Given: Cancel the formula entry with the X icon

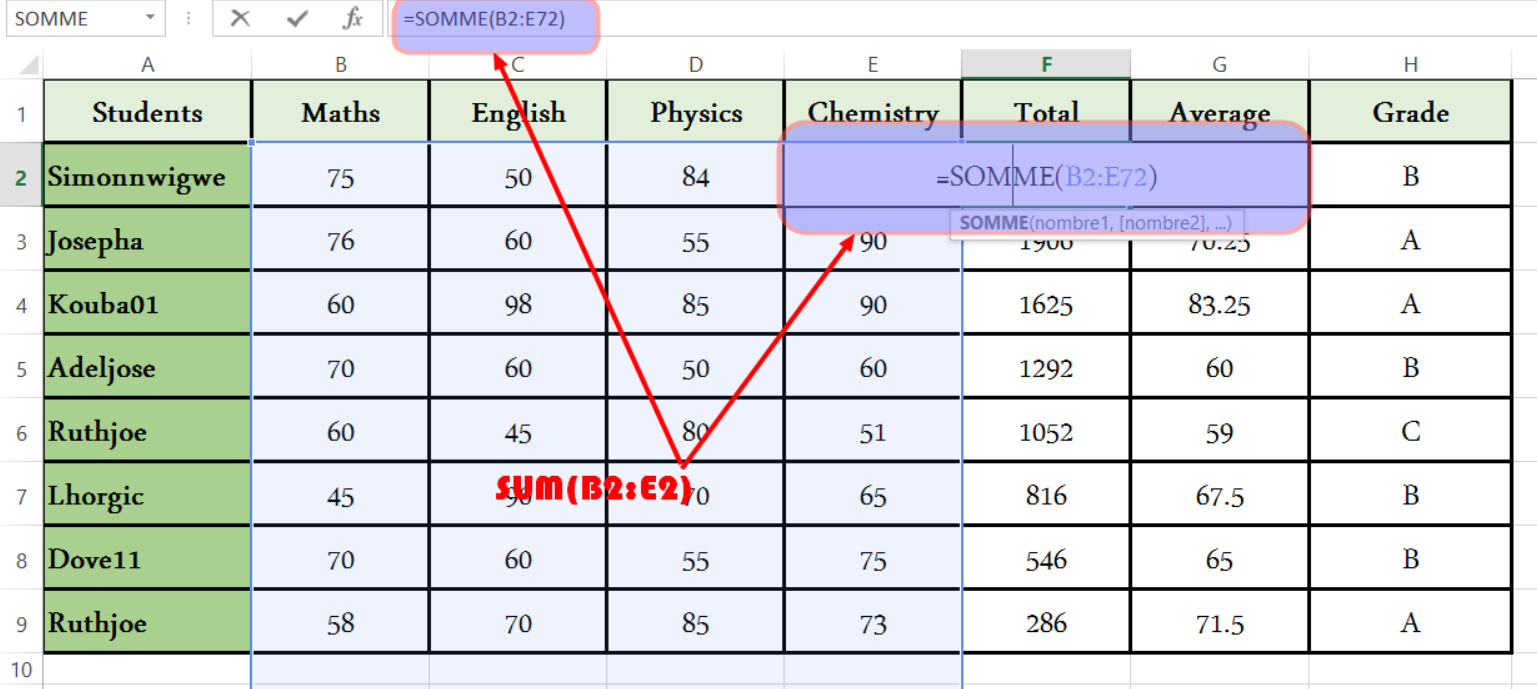Looking at the screenshot, I should pyautogui.click(x=240, y=18).
